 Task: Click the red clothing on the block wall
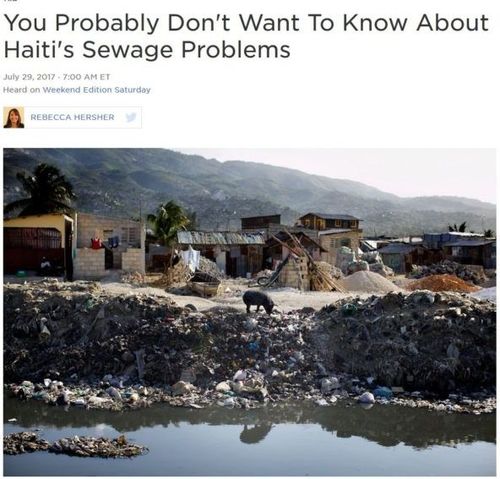tap(97, 242)
